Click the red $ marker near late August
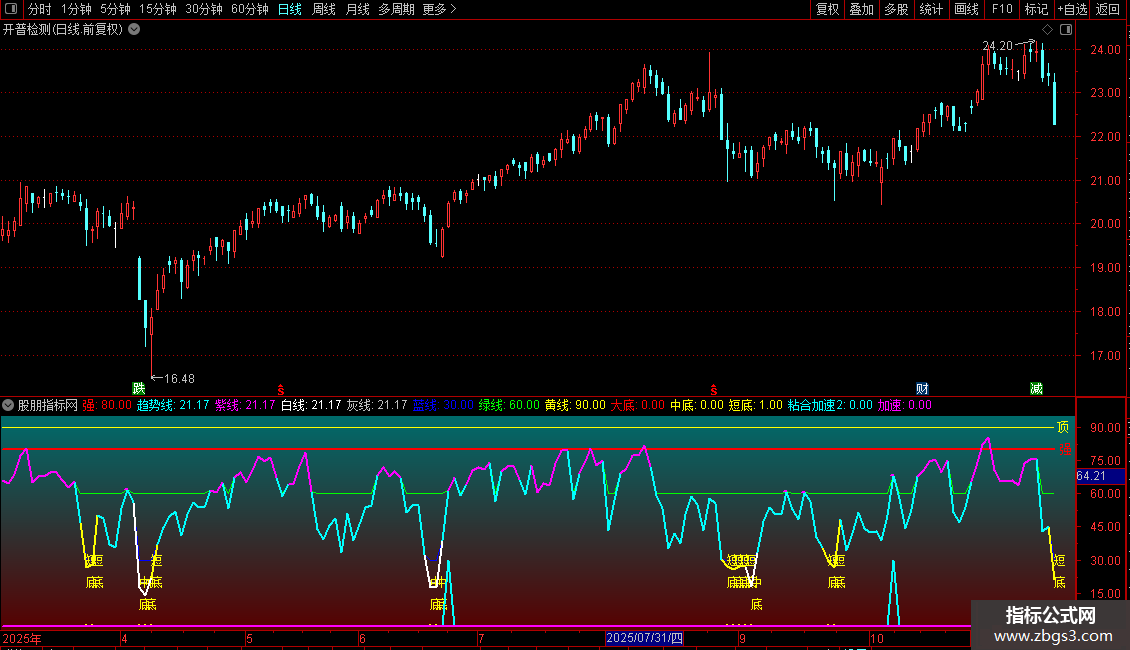The image size is (1130, 650). [713, 390]
